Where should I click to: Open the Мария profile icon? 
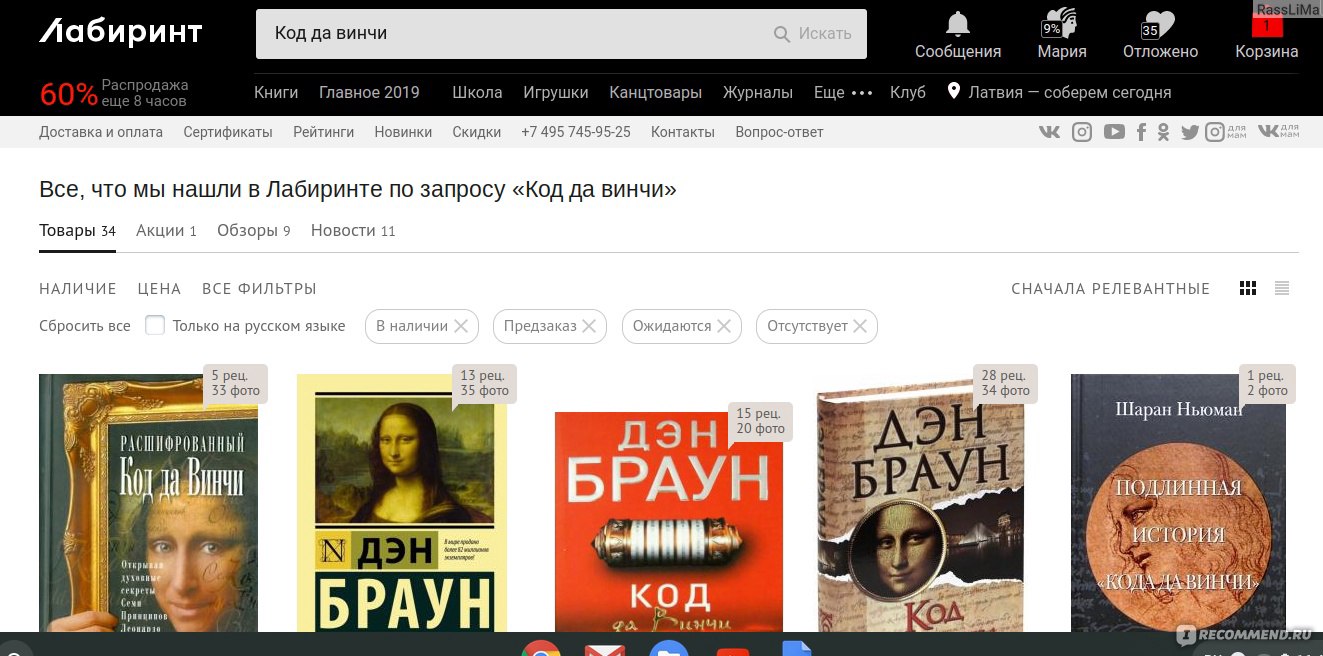pos(1061,23)
